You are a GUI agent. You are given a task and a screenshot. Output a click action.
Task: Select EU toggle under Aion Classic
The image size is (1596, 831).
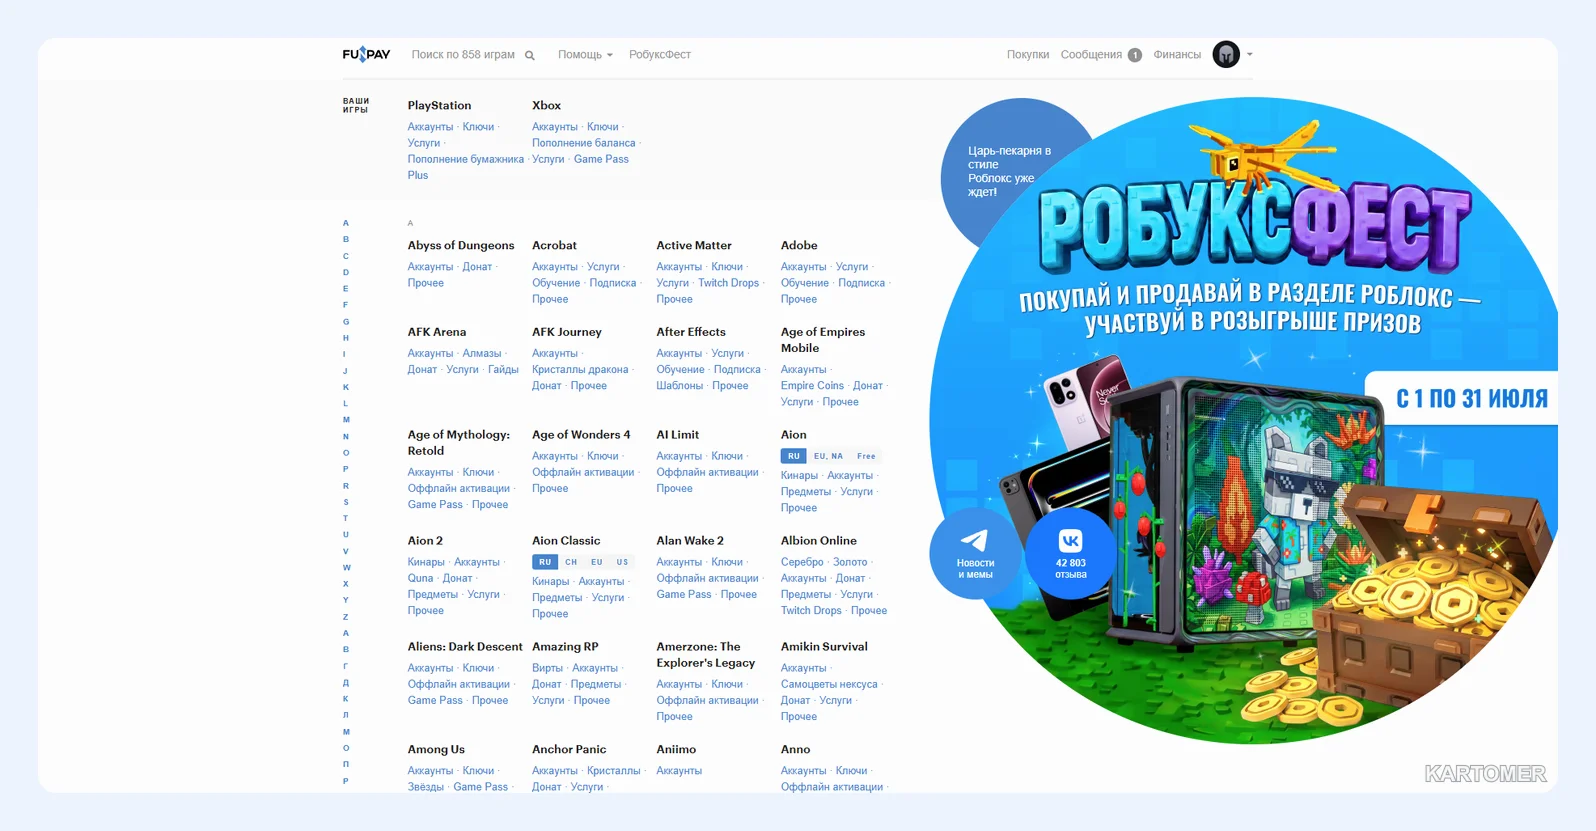point(597,562)
